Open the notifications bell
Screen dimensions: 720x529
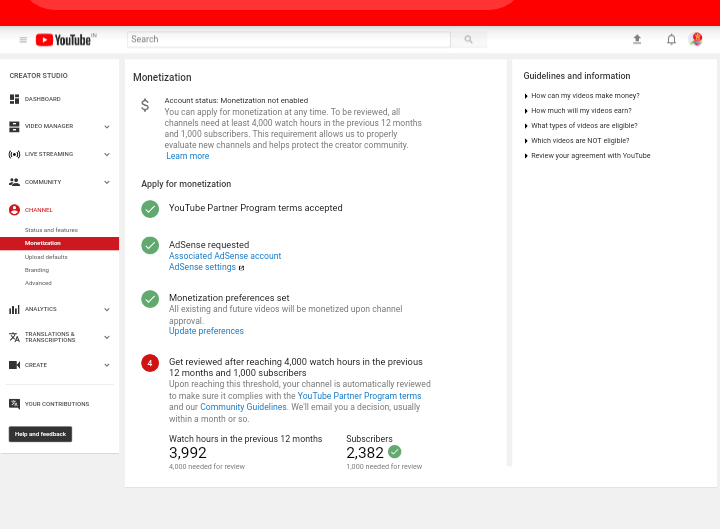click(x=671, y=39)
